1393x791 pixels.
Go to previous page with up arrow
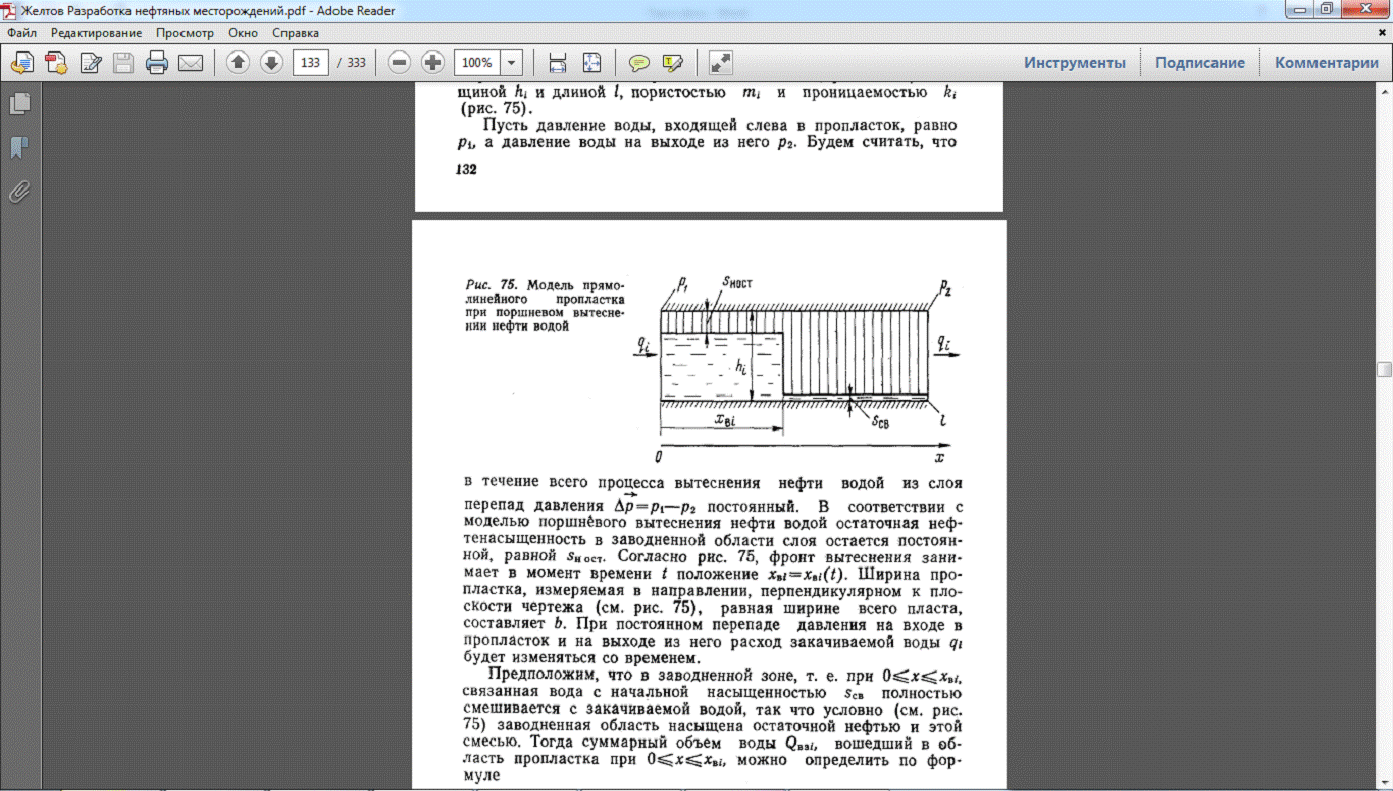coord(238,63)
